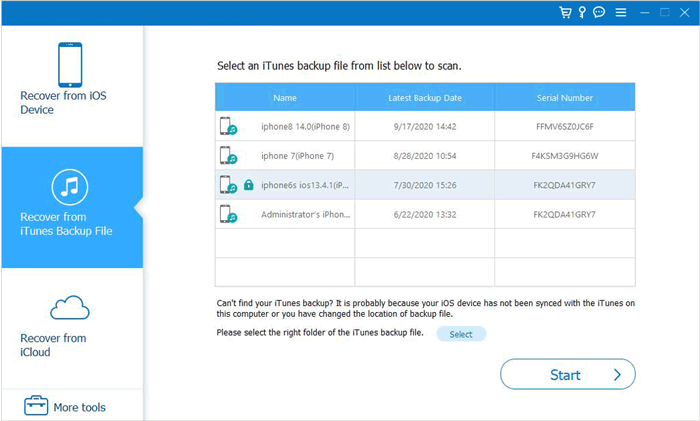Click device icon in Administrator's iPhone row
This screenshot has height=421, width=700.
(x=228, y=214)
